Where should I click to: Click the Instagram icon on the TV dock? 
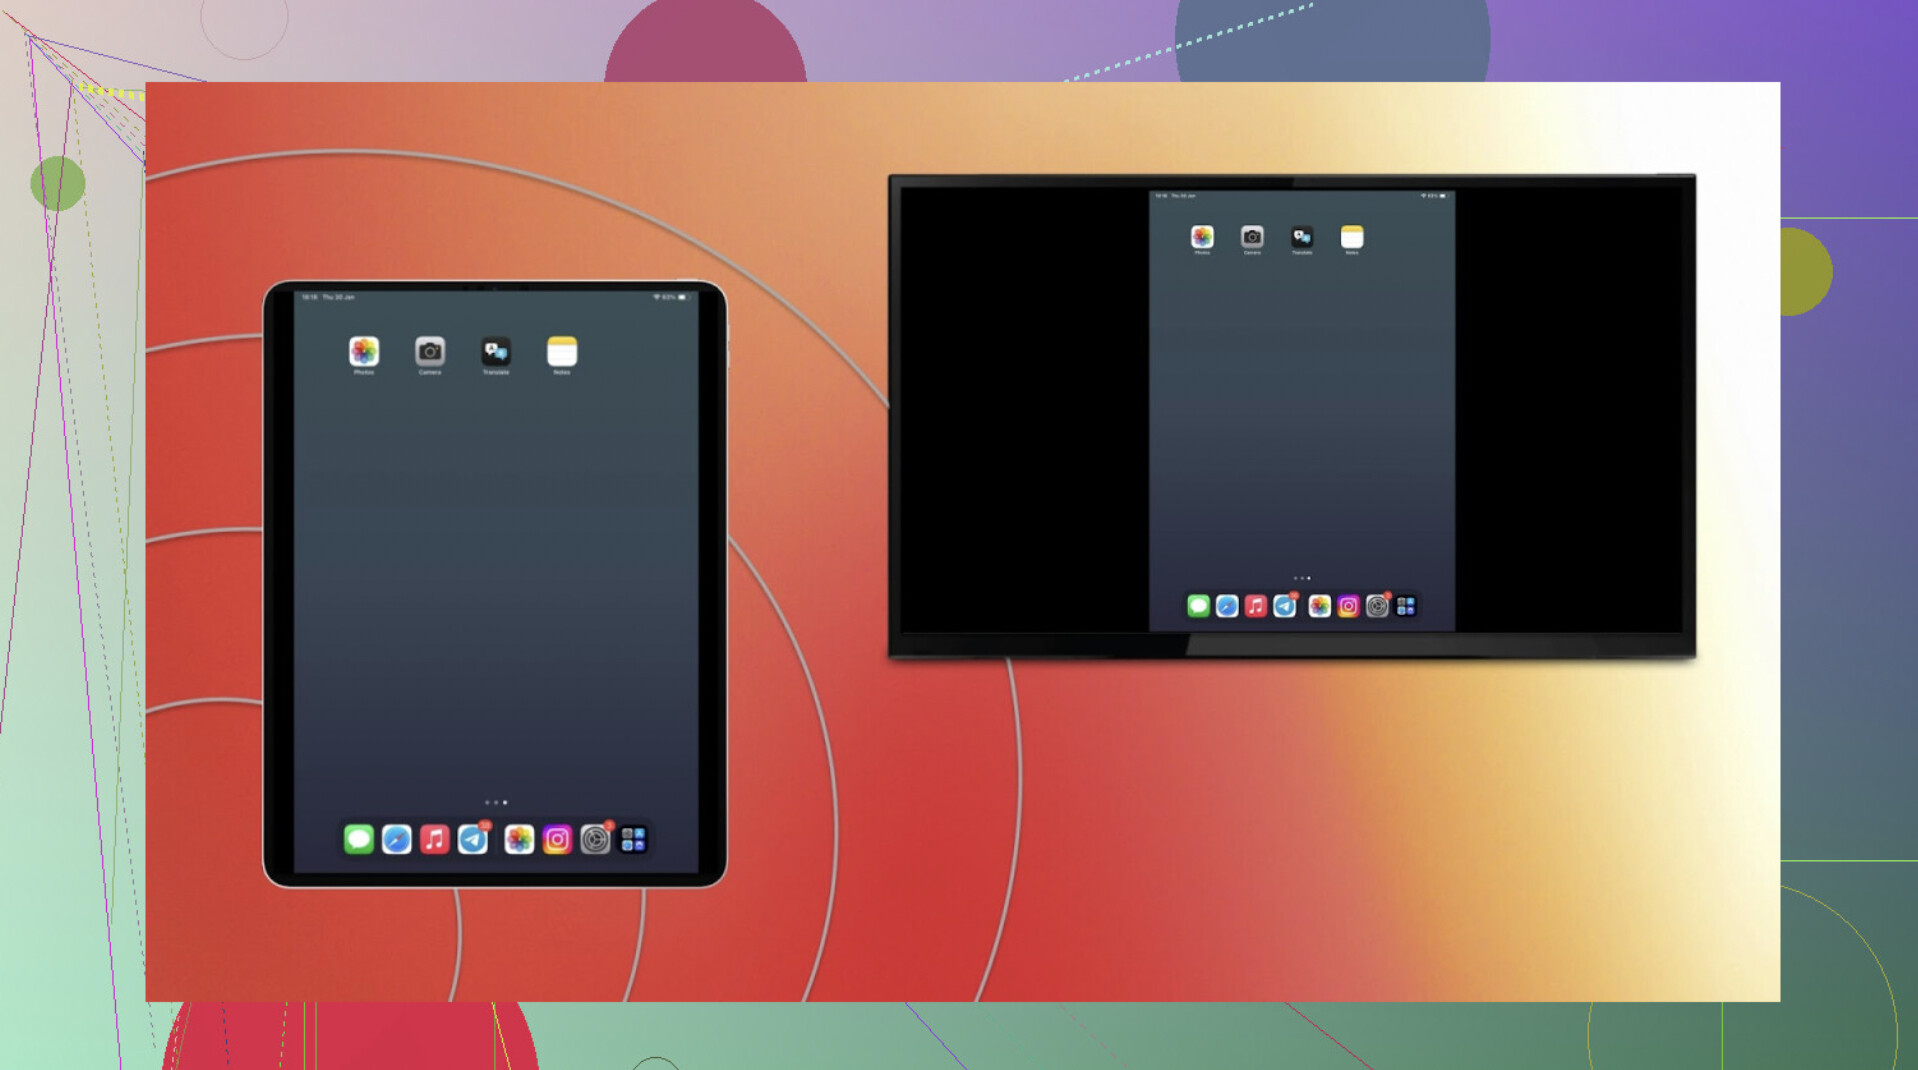1348,606
